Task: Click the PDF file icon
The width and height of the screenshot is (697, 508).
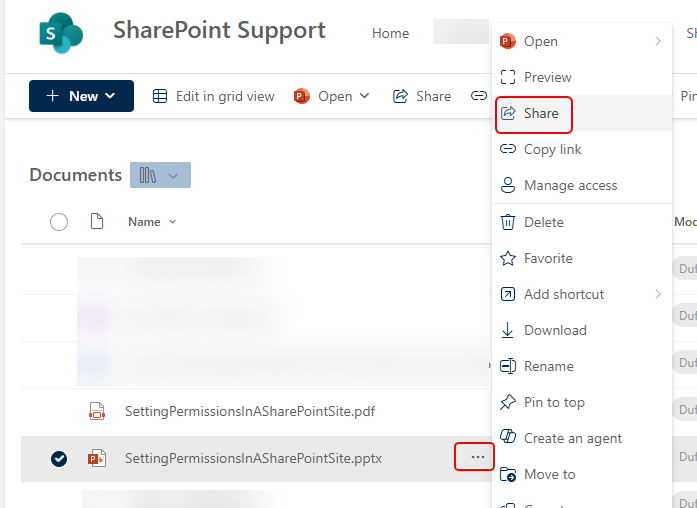Action: coord(97,410)
